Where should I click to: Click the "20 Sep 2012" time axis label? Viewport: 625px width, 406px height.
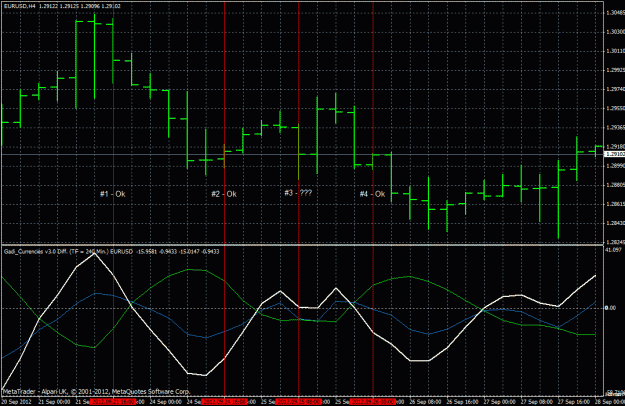click(x=17, y=402)
